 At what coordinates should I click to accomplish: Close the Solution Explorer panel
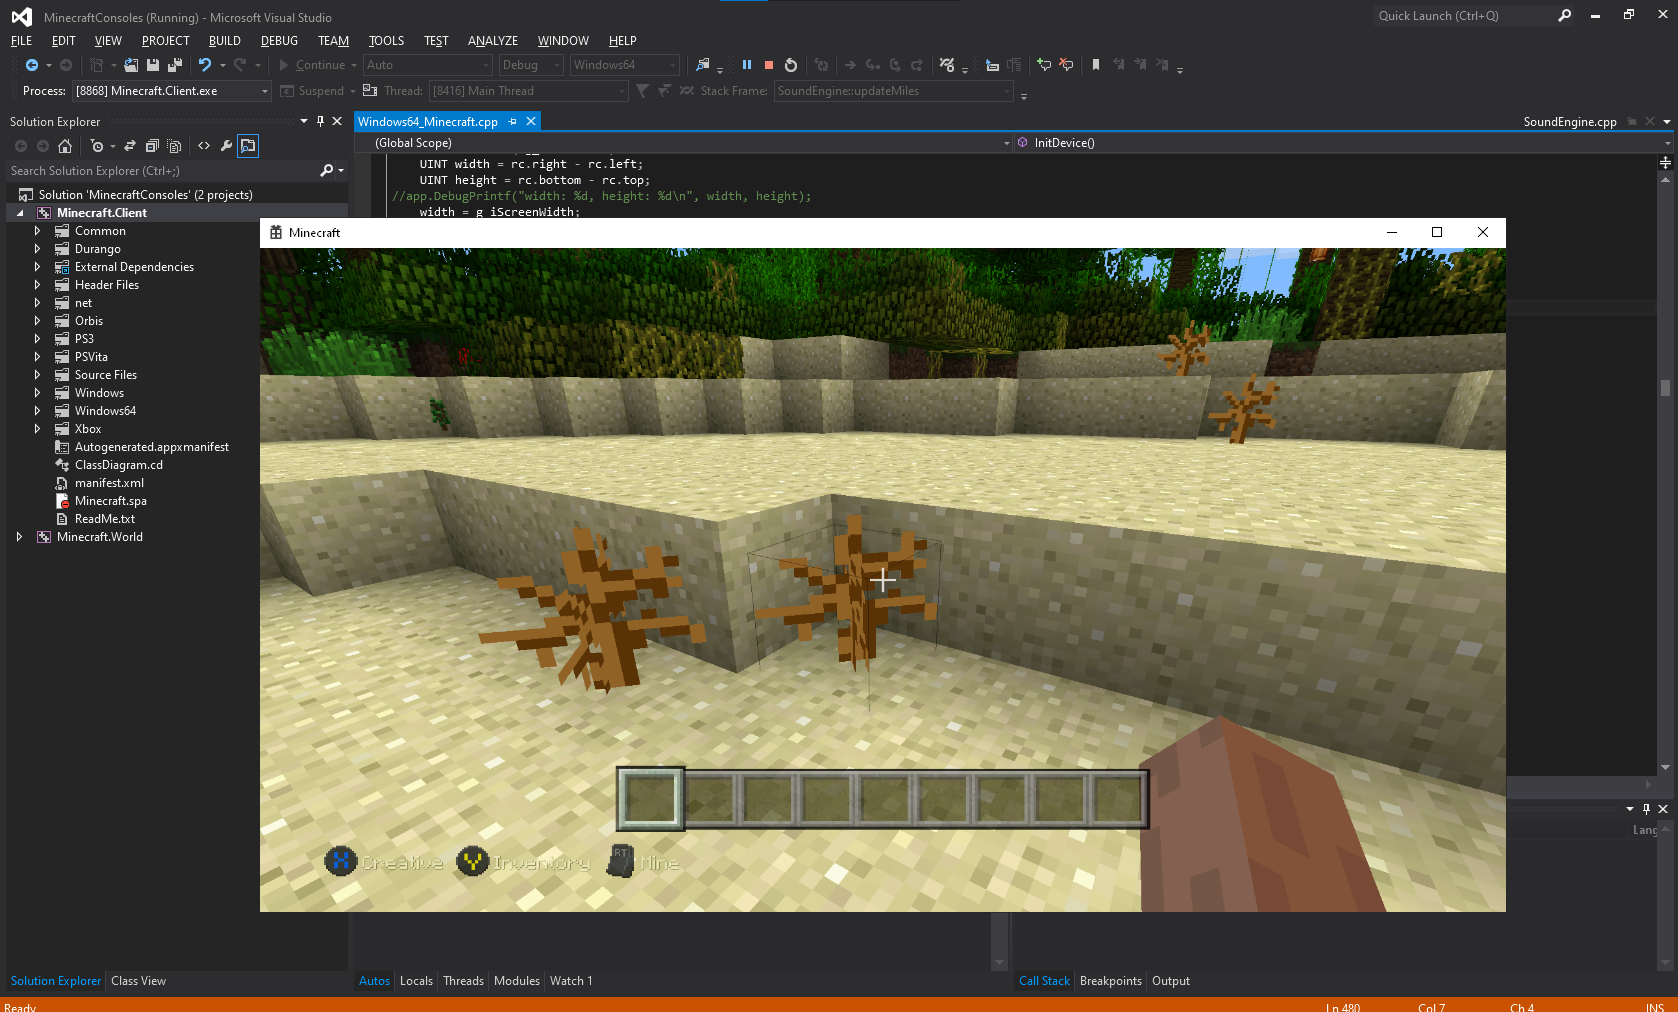click(337, 121)
